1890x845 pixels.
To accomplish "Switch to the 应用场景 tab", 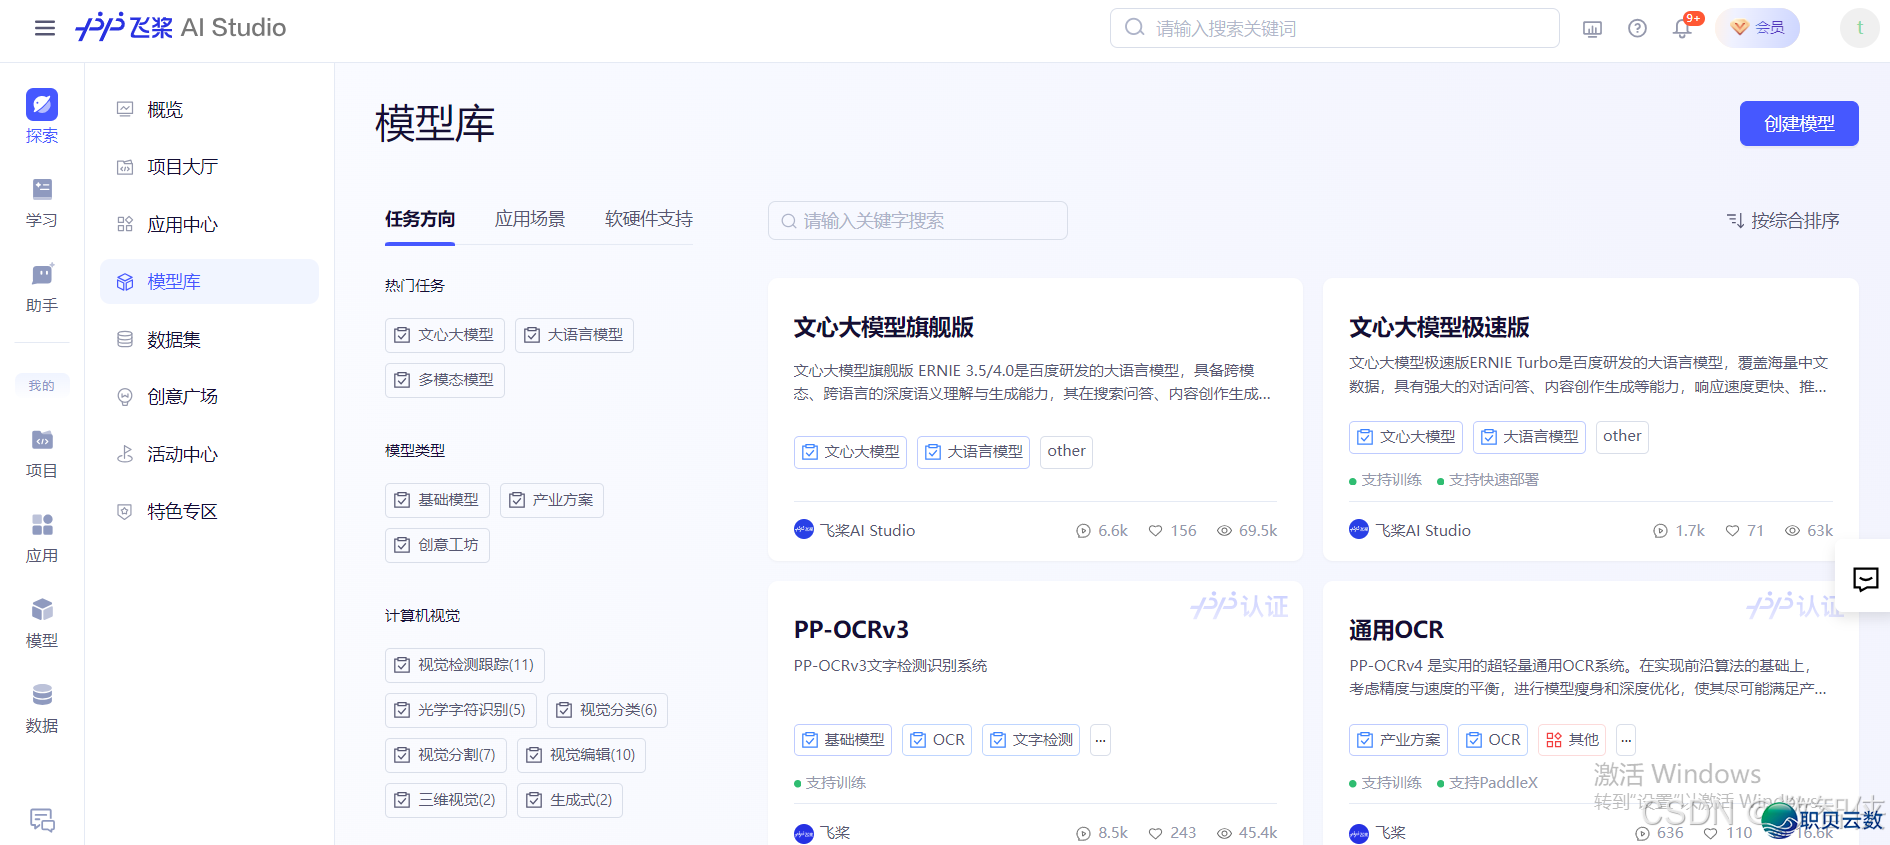I will click(530, 219).
